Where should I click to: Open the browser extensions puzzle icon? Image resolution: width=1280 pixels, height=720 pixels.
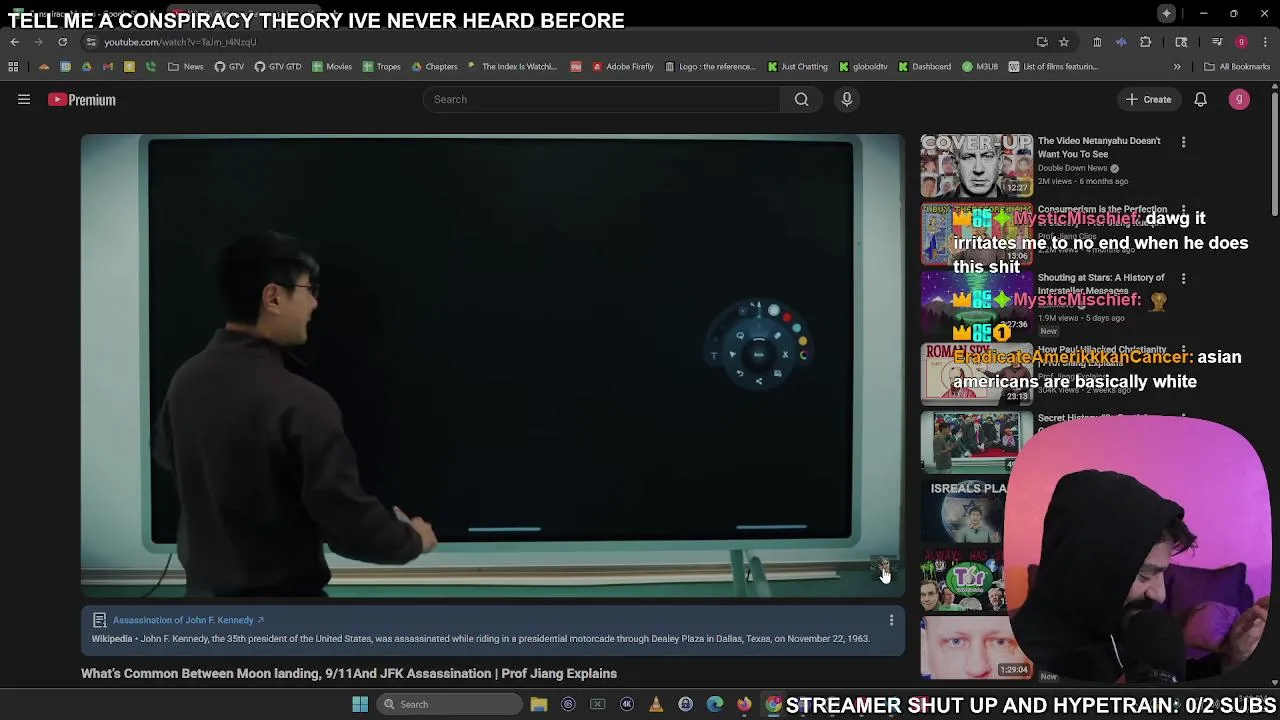[1146, 42]
